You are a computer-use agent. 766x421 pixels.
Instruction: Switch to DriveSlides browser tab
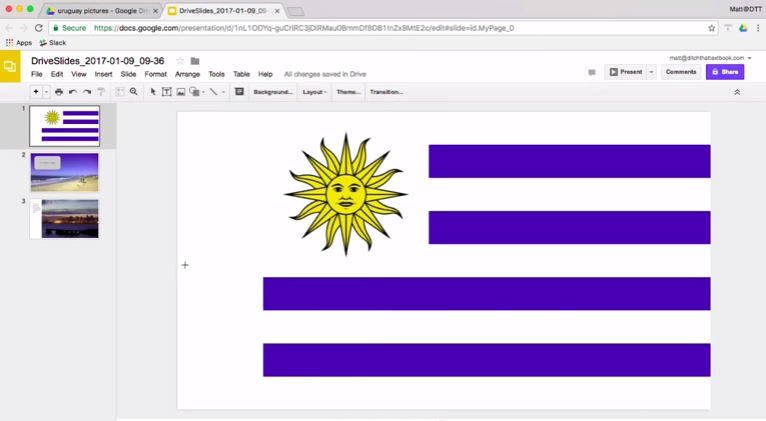224,11
